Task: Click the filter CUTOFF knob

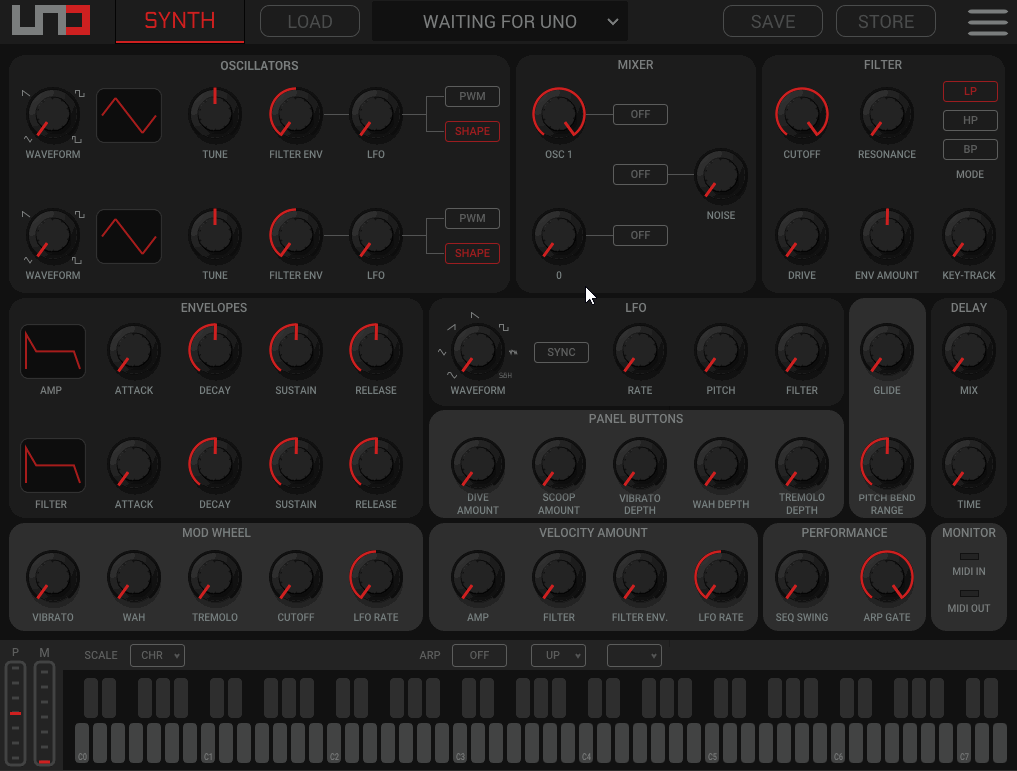Action: click(802, 115)
